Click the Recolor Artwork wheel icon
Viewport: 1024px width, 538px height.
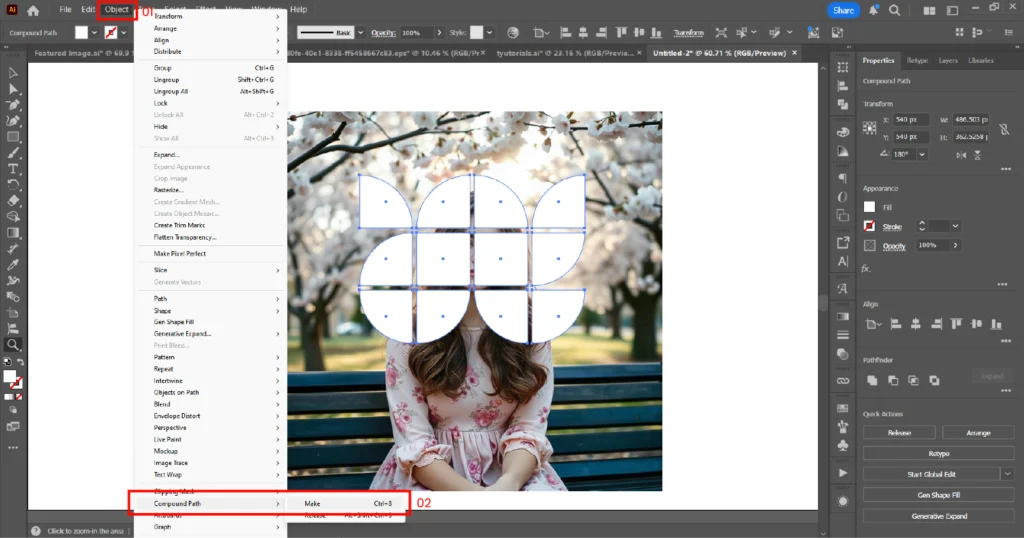point(513,33)
